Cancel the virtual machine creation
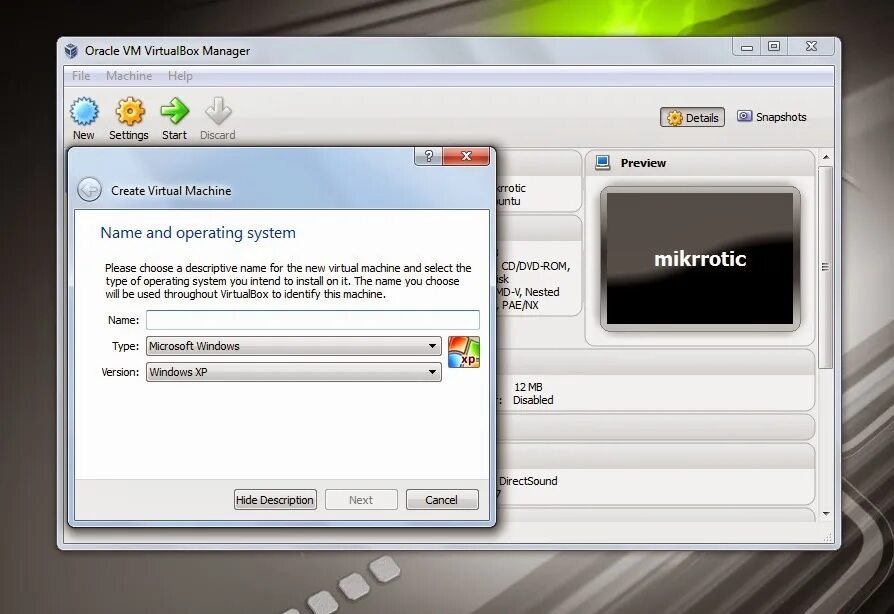The width and height of the screenshot is (894, 614). click(442, 500)
